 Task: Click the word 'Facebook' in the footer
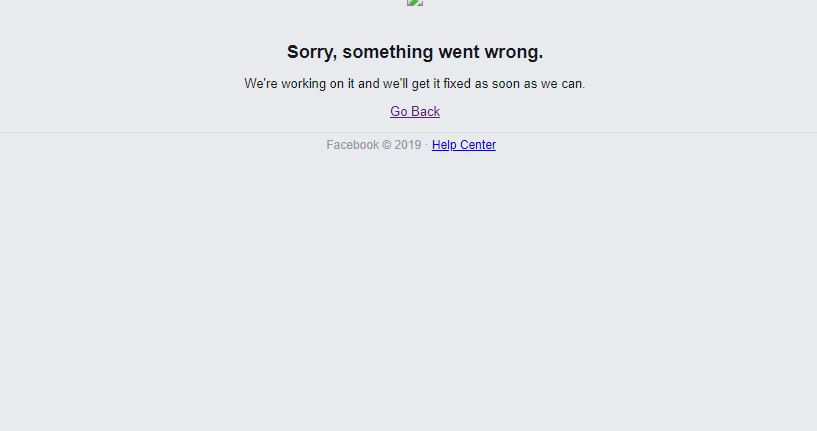pos(353,145)
